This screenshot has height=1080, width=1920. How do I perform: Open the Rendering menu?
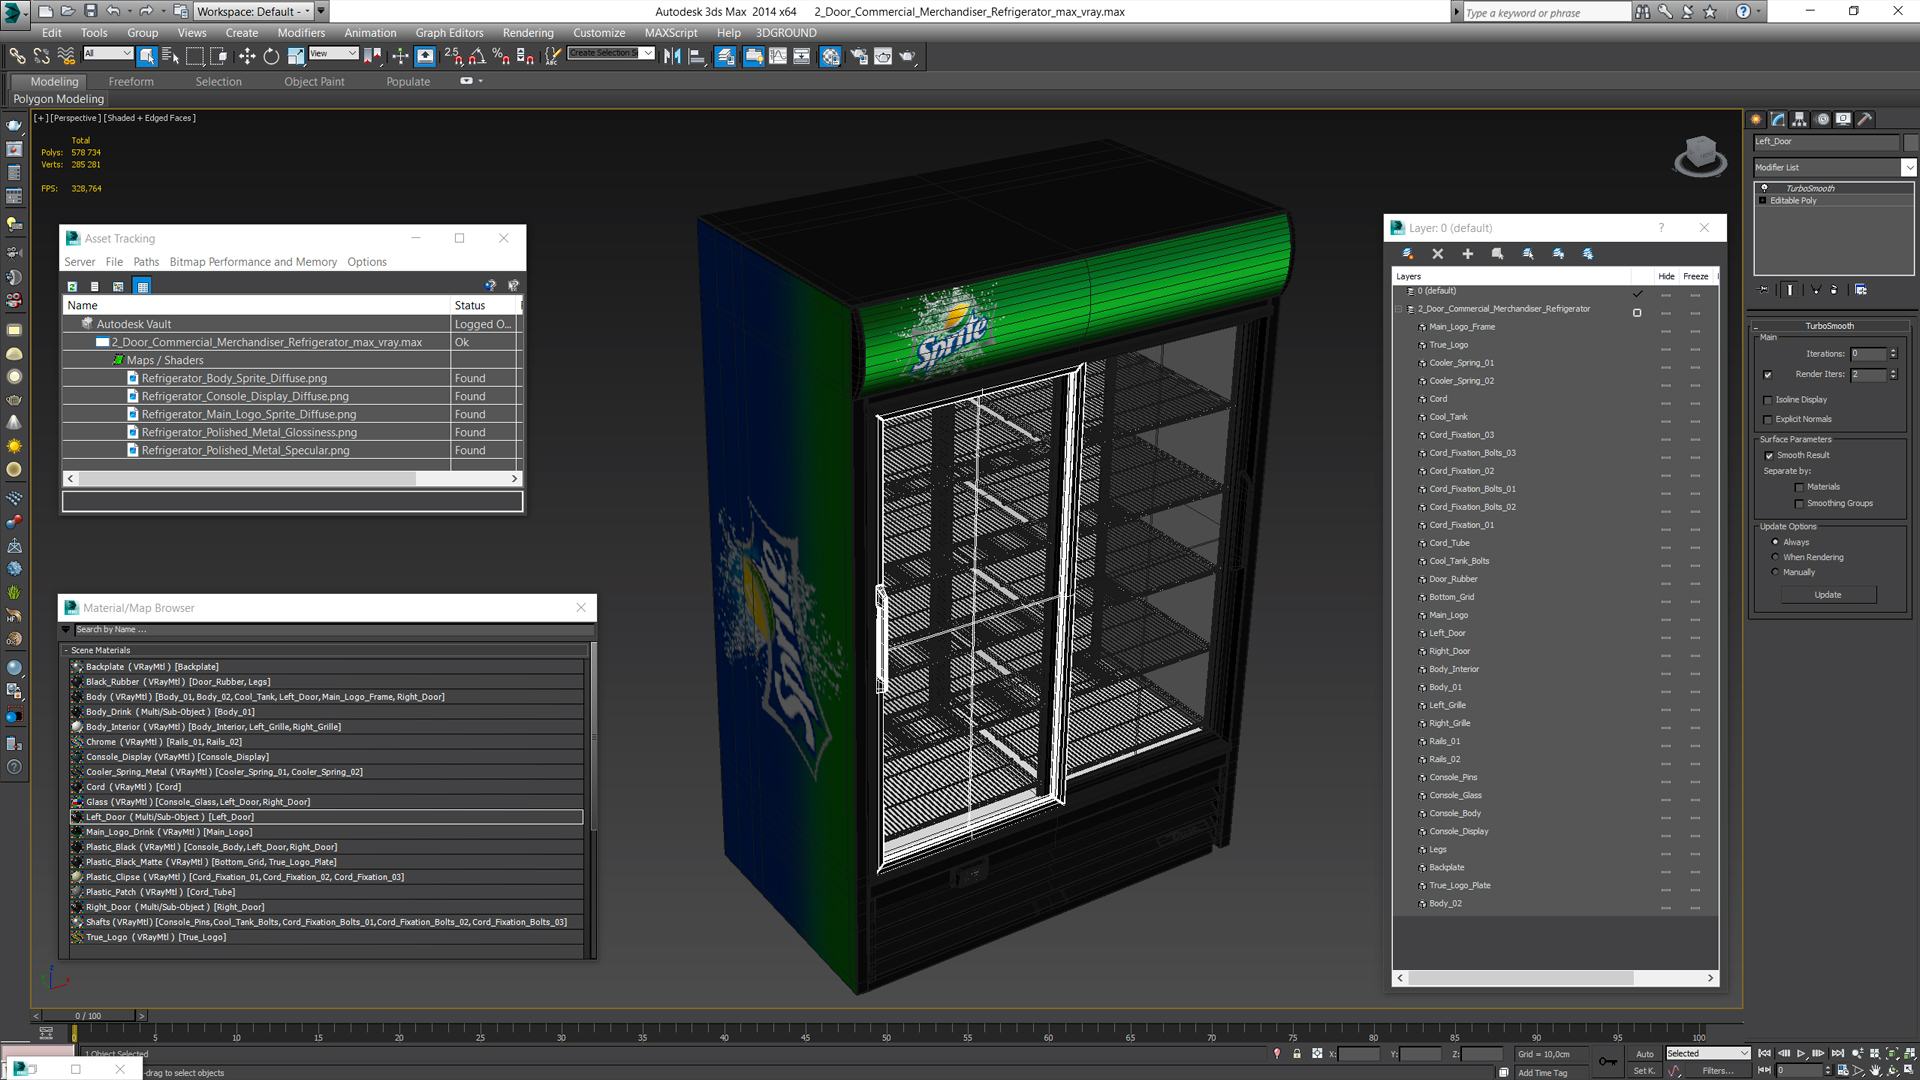[528, 33]
